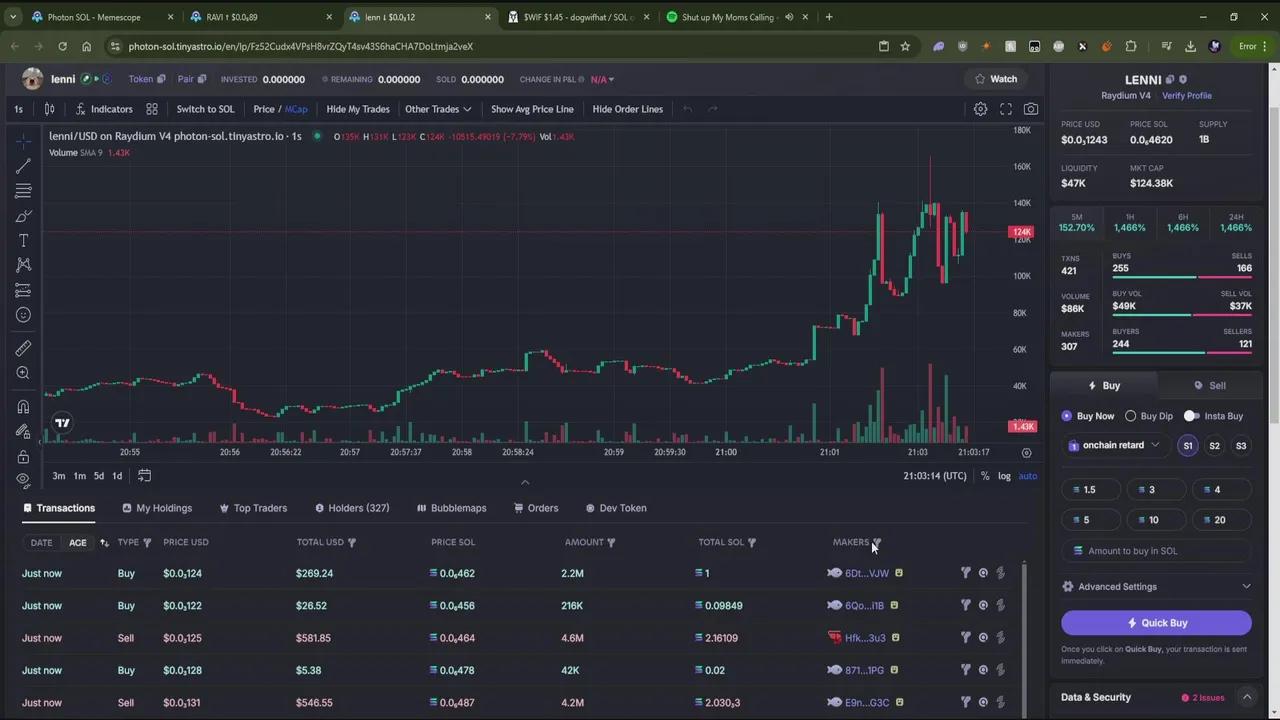
Task: Hide all drawings eye icon
Action: click(x=23, y=481)
